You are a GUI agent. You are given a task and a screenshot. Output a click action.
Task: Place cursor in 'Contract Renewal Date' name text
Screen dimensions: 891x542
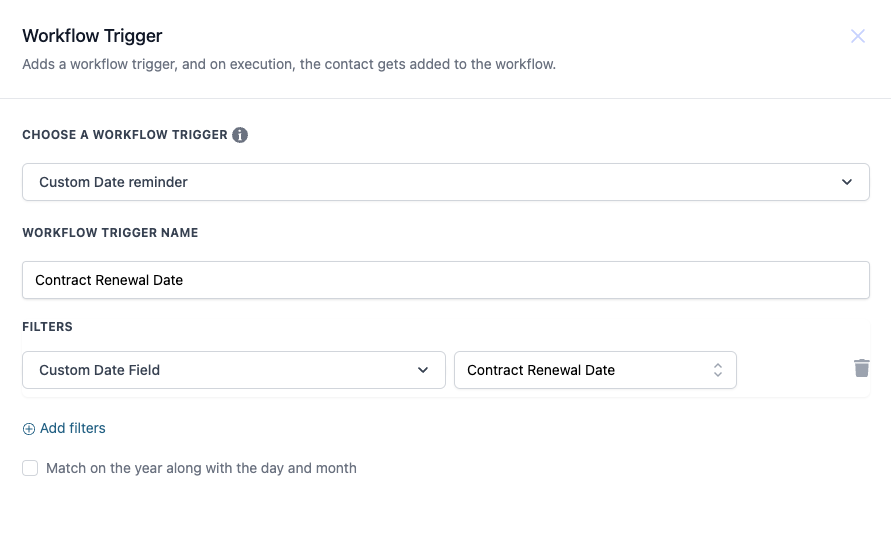(109, 280)
